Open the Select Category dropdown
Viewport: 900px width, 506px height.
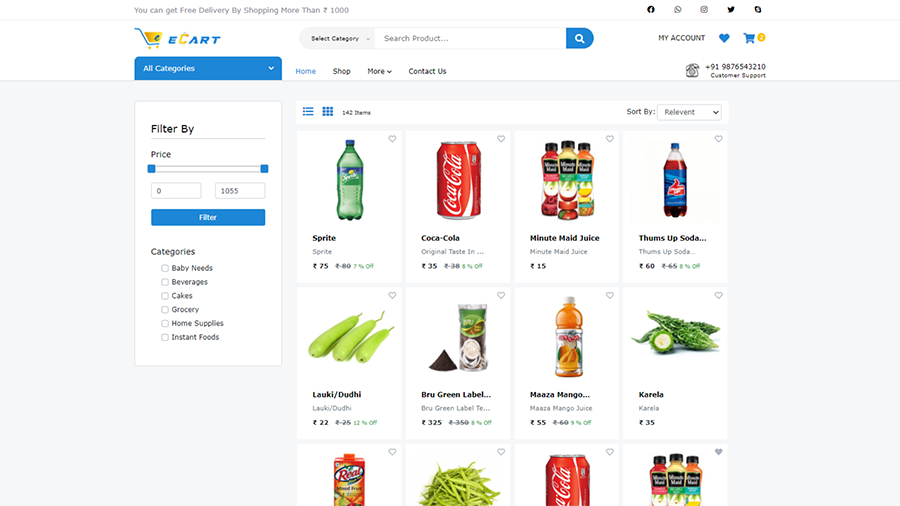338,38
